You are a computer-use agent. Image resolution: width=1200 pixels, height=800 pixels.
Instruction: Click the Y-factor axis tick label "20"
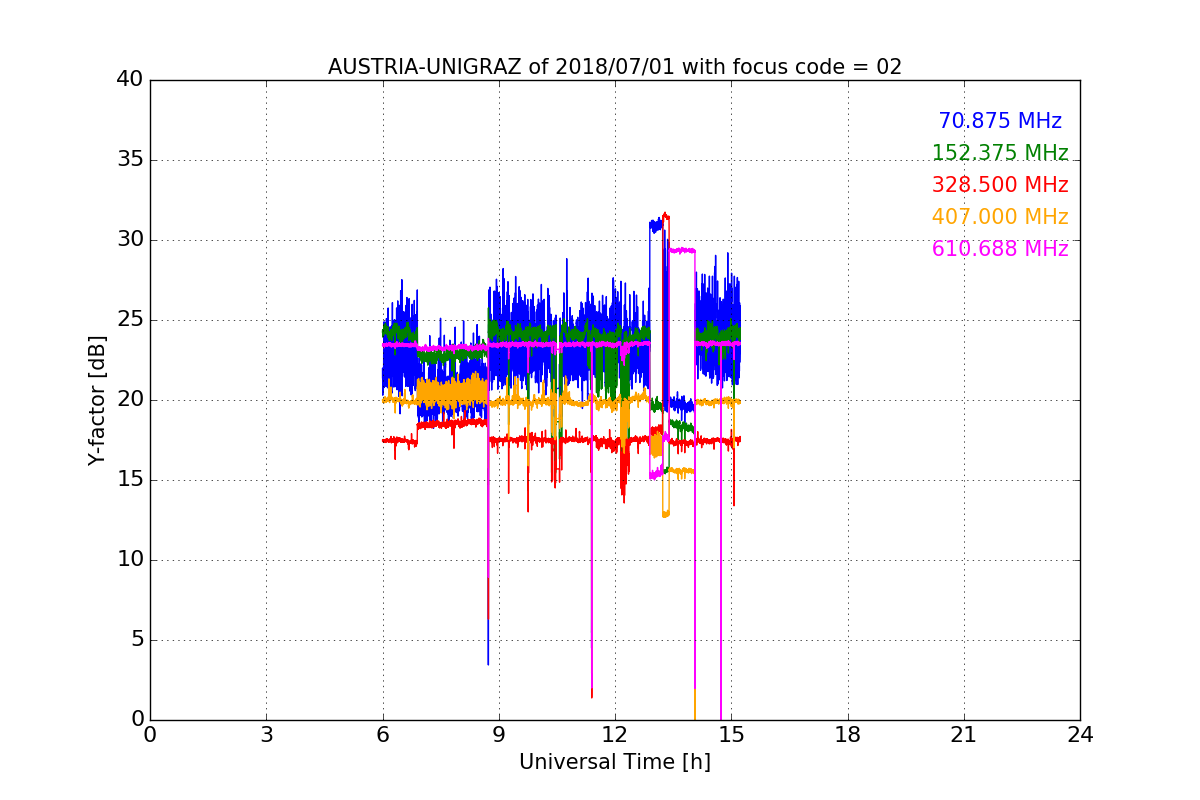pos(131,400)
